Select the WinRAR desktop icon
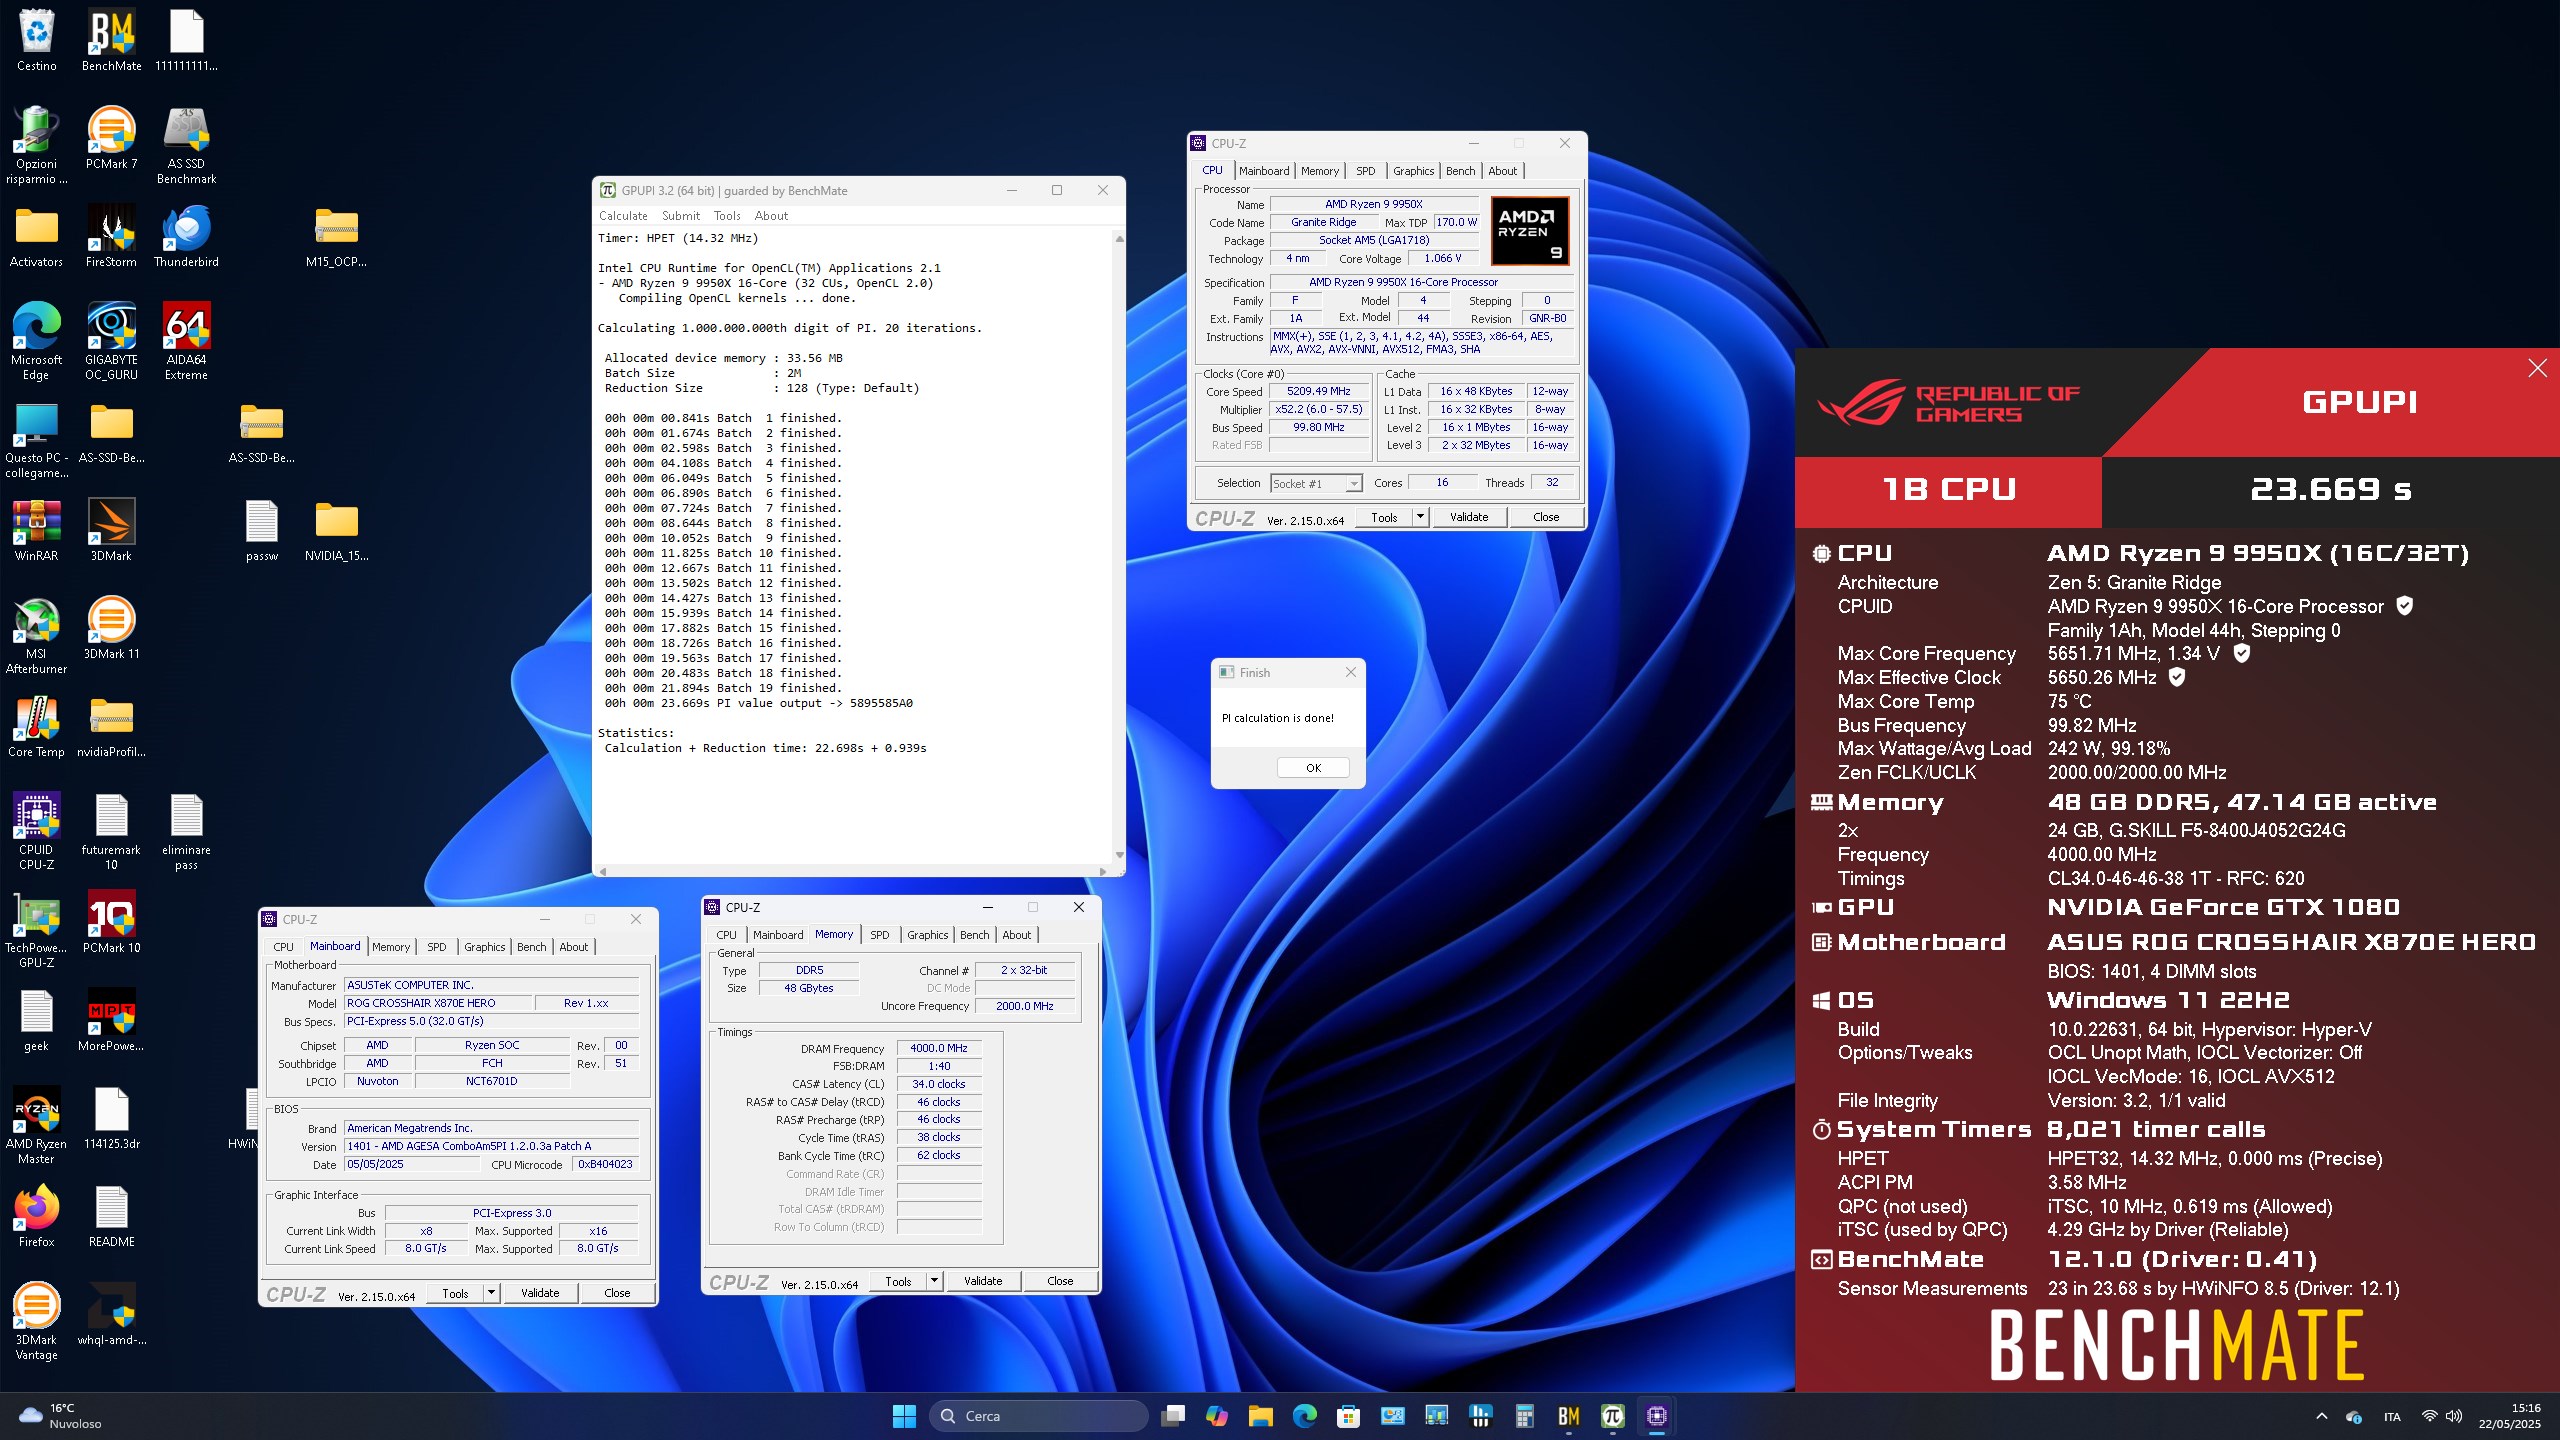This screenshot has height=1440, width=2560. tap(36, 530)
